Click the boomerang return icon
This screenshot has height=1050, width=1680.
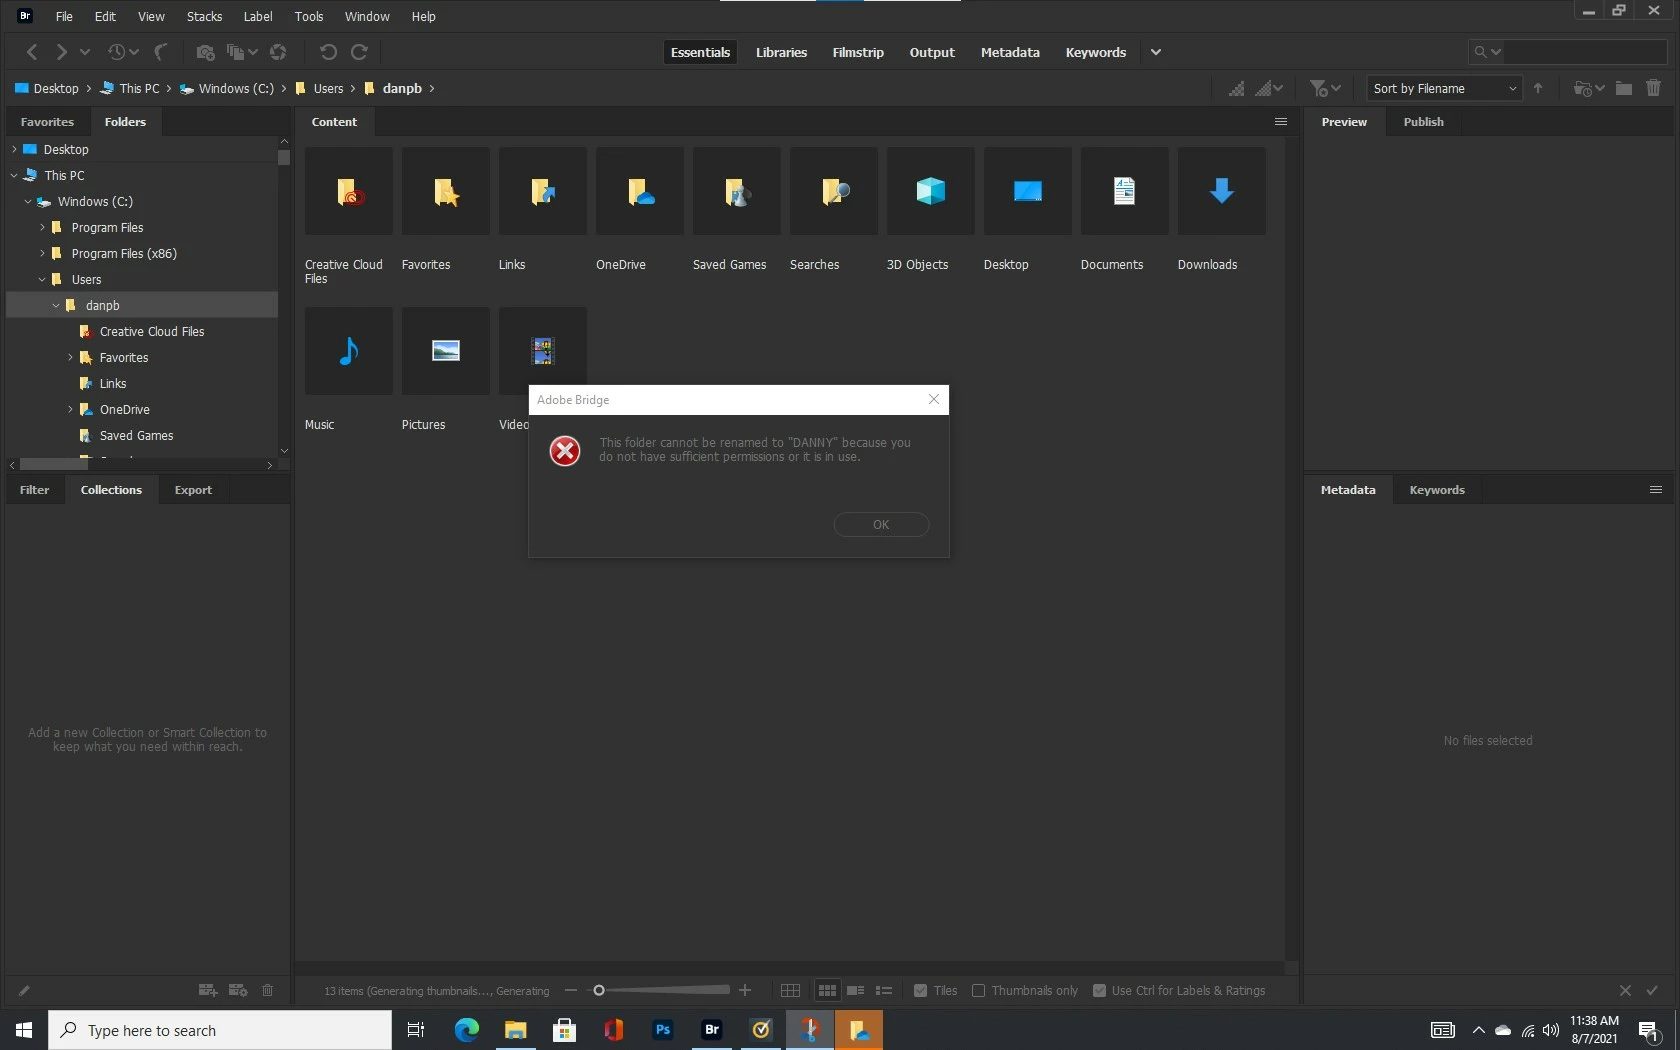coord(160,52)
